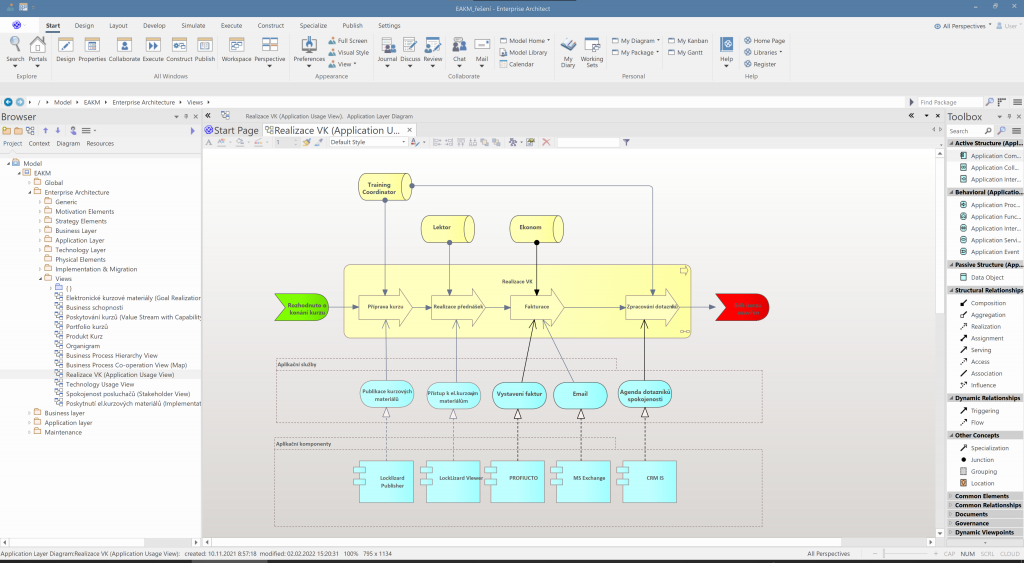The image size is (1024, 563).
Task: Click the delete red X toolbar icon
Action: (x=546, y=142)
